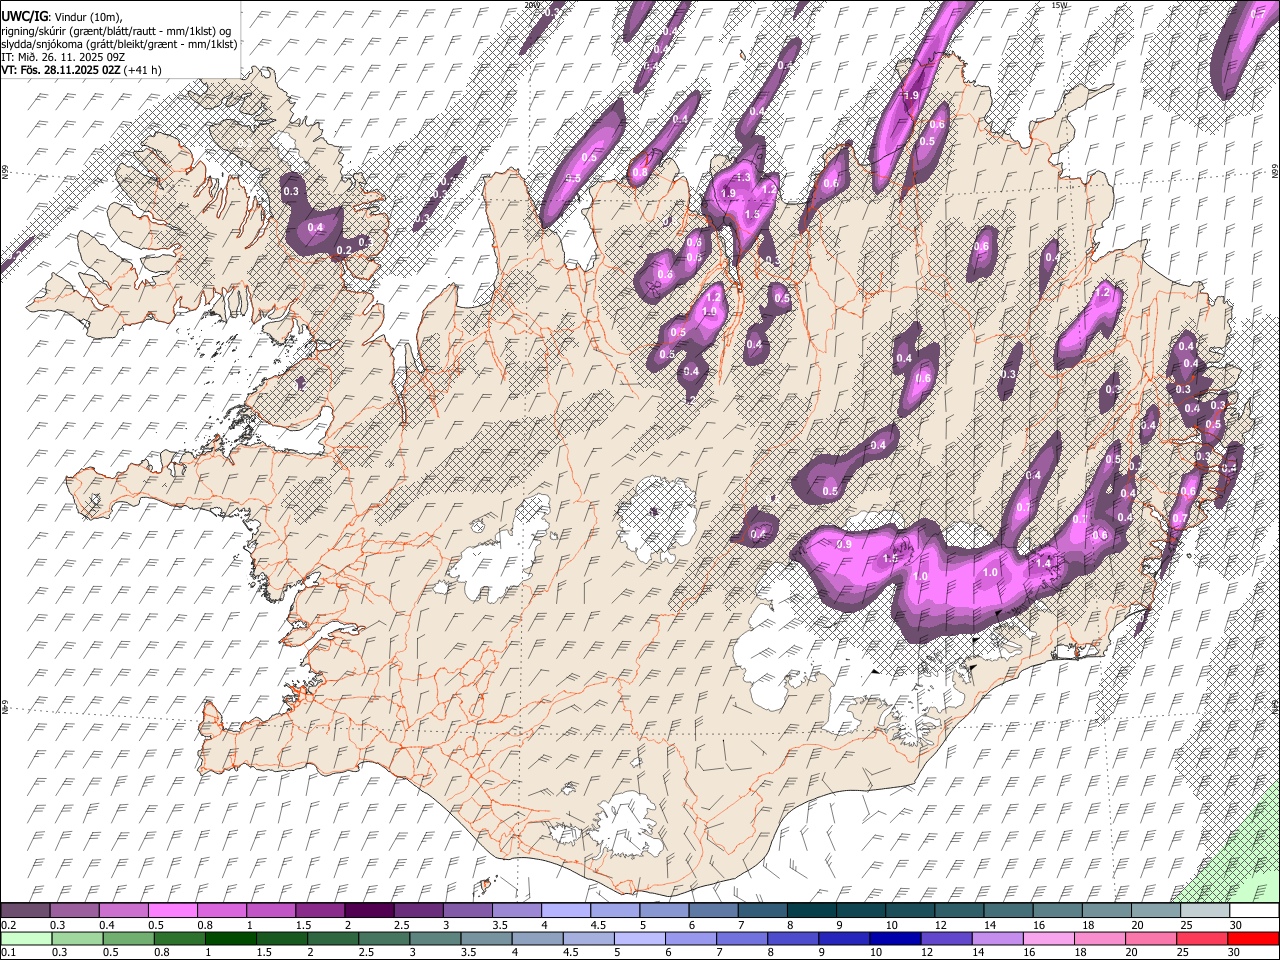Click the 'rigning/skúrir' legend description line
The image size is (1280, 960).
tap(117, 31)
